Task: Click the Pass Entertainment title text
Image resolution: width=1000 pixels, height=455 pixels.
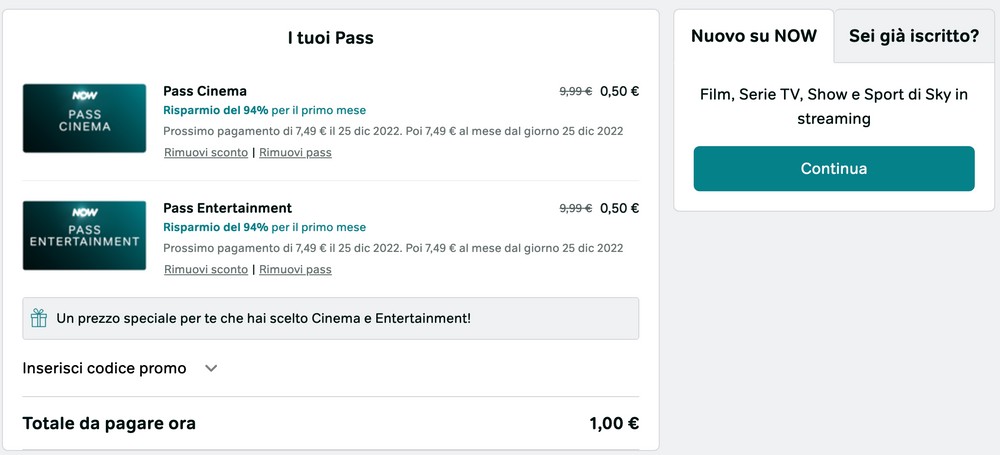Action: pos(227,208)
